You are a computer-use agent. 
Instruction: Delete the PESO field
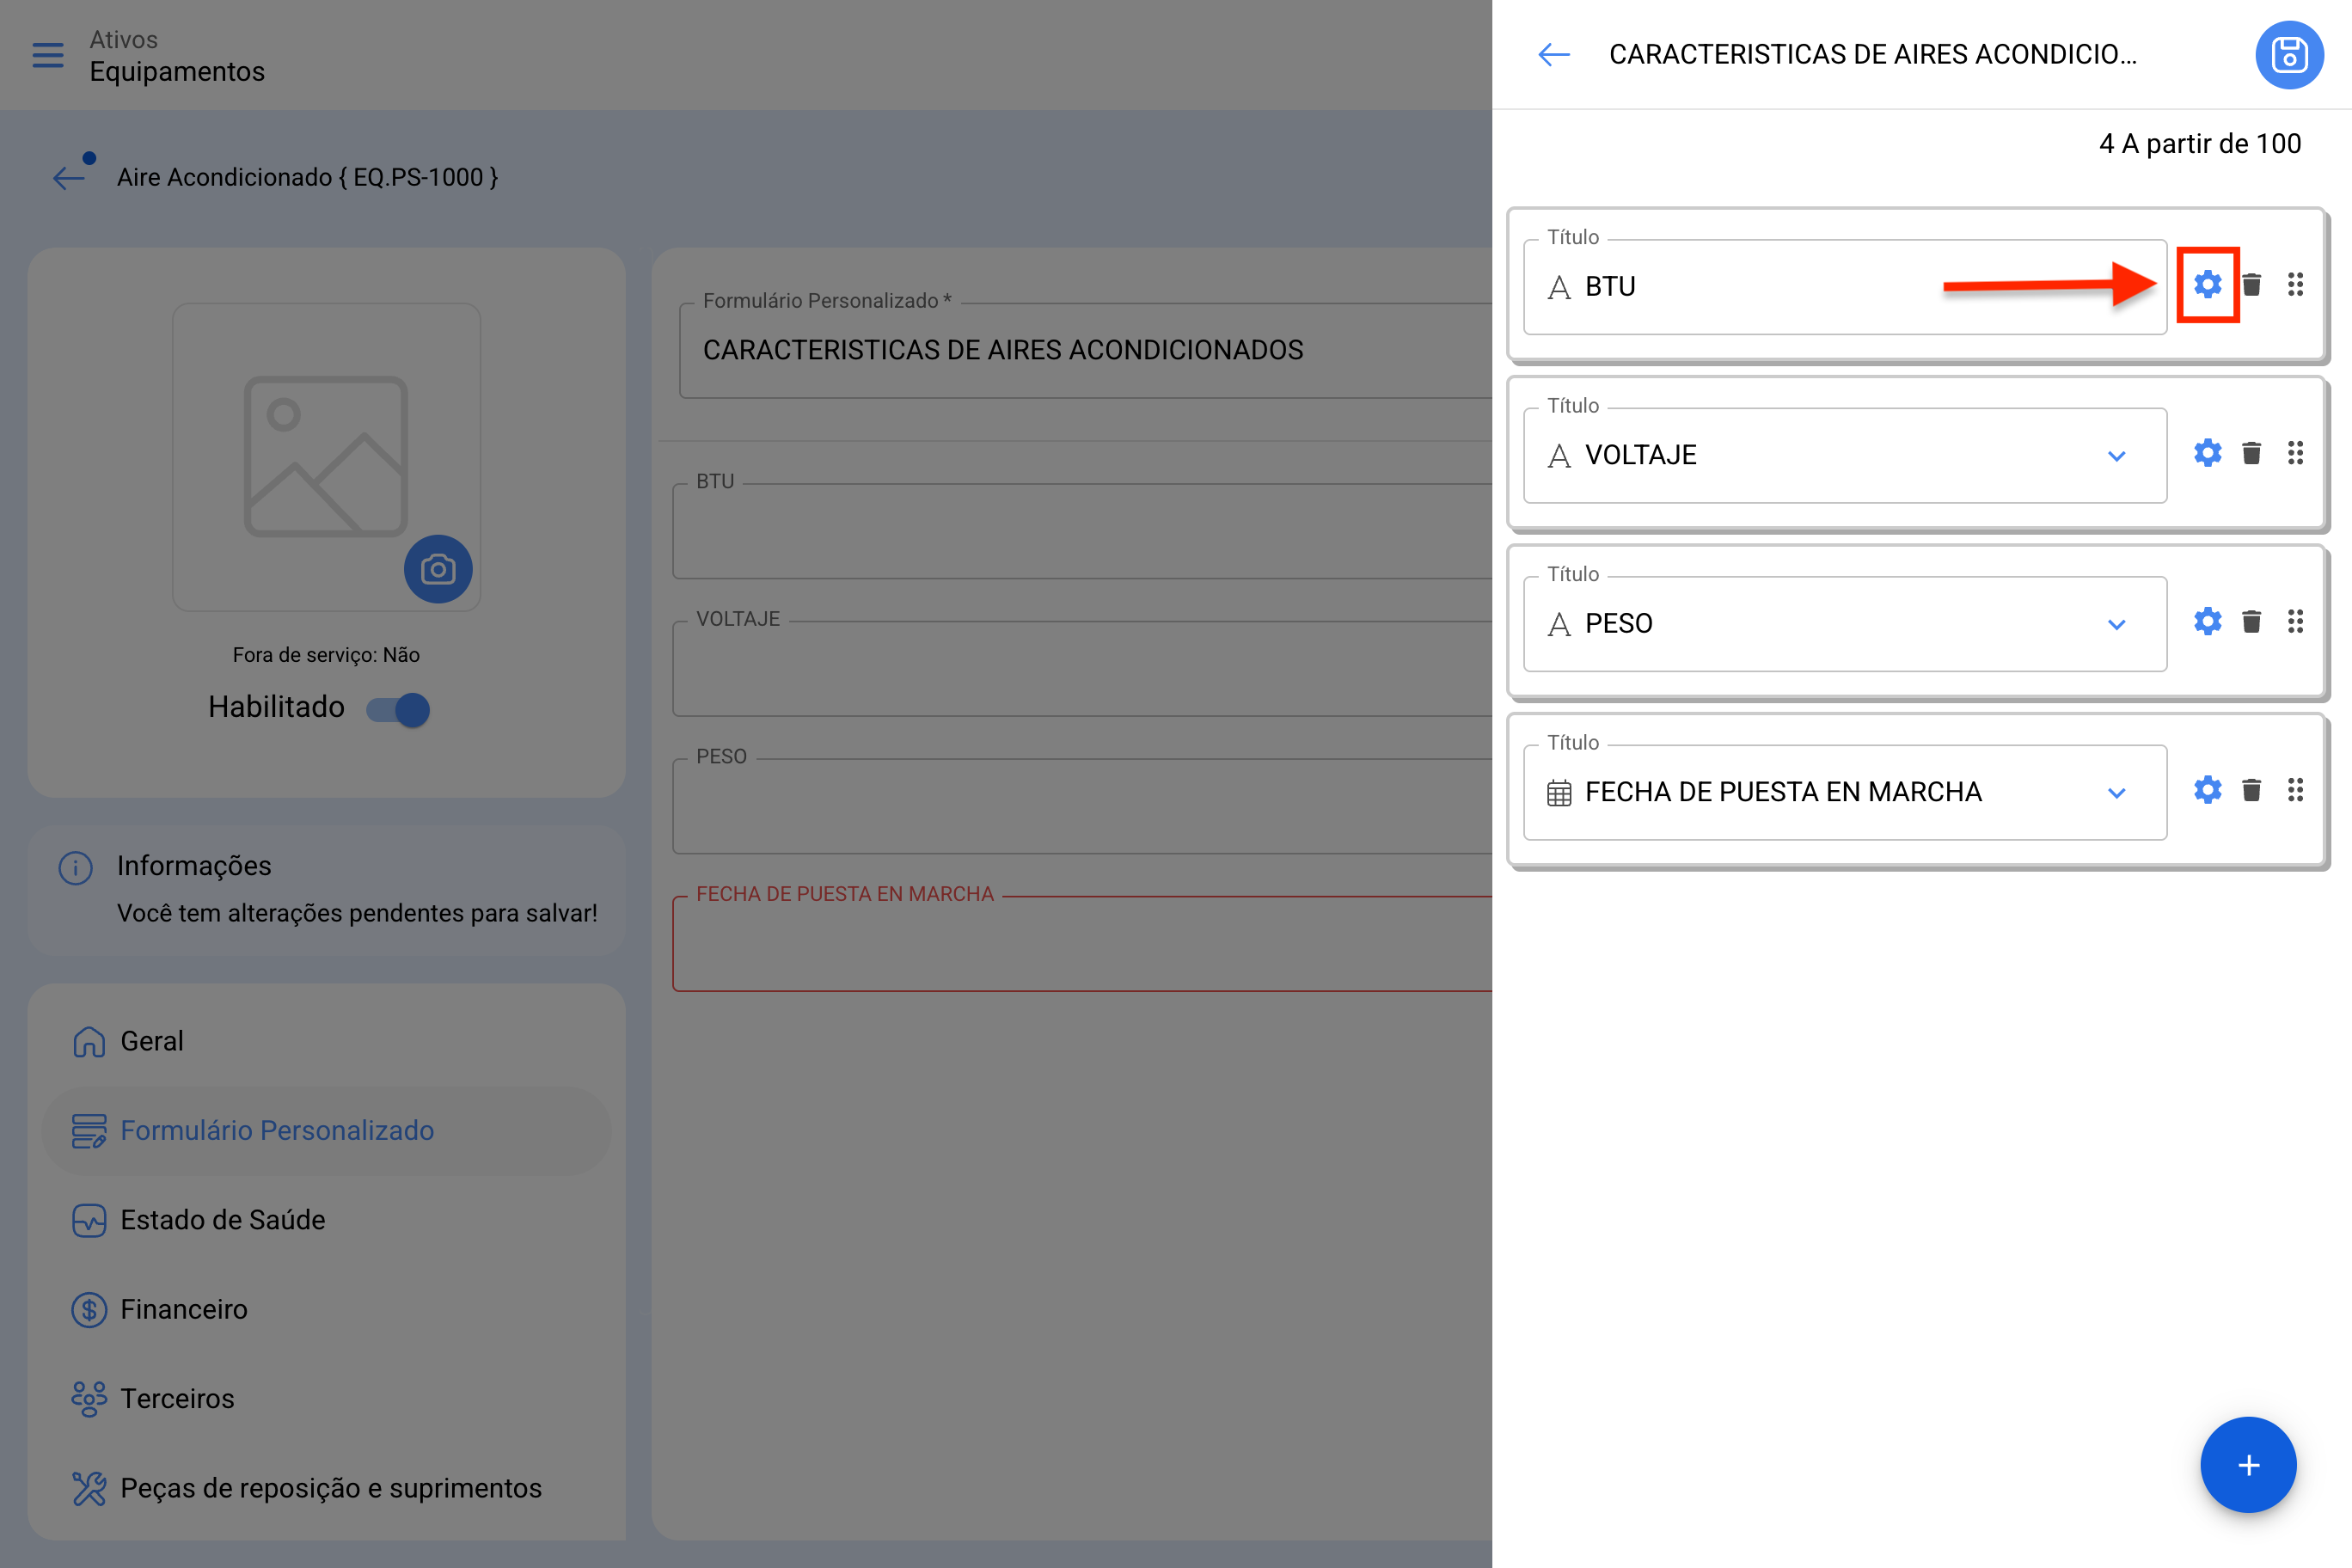(2252, 622)
